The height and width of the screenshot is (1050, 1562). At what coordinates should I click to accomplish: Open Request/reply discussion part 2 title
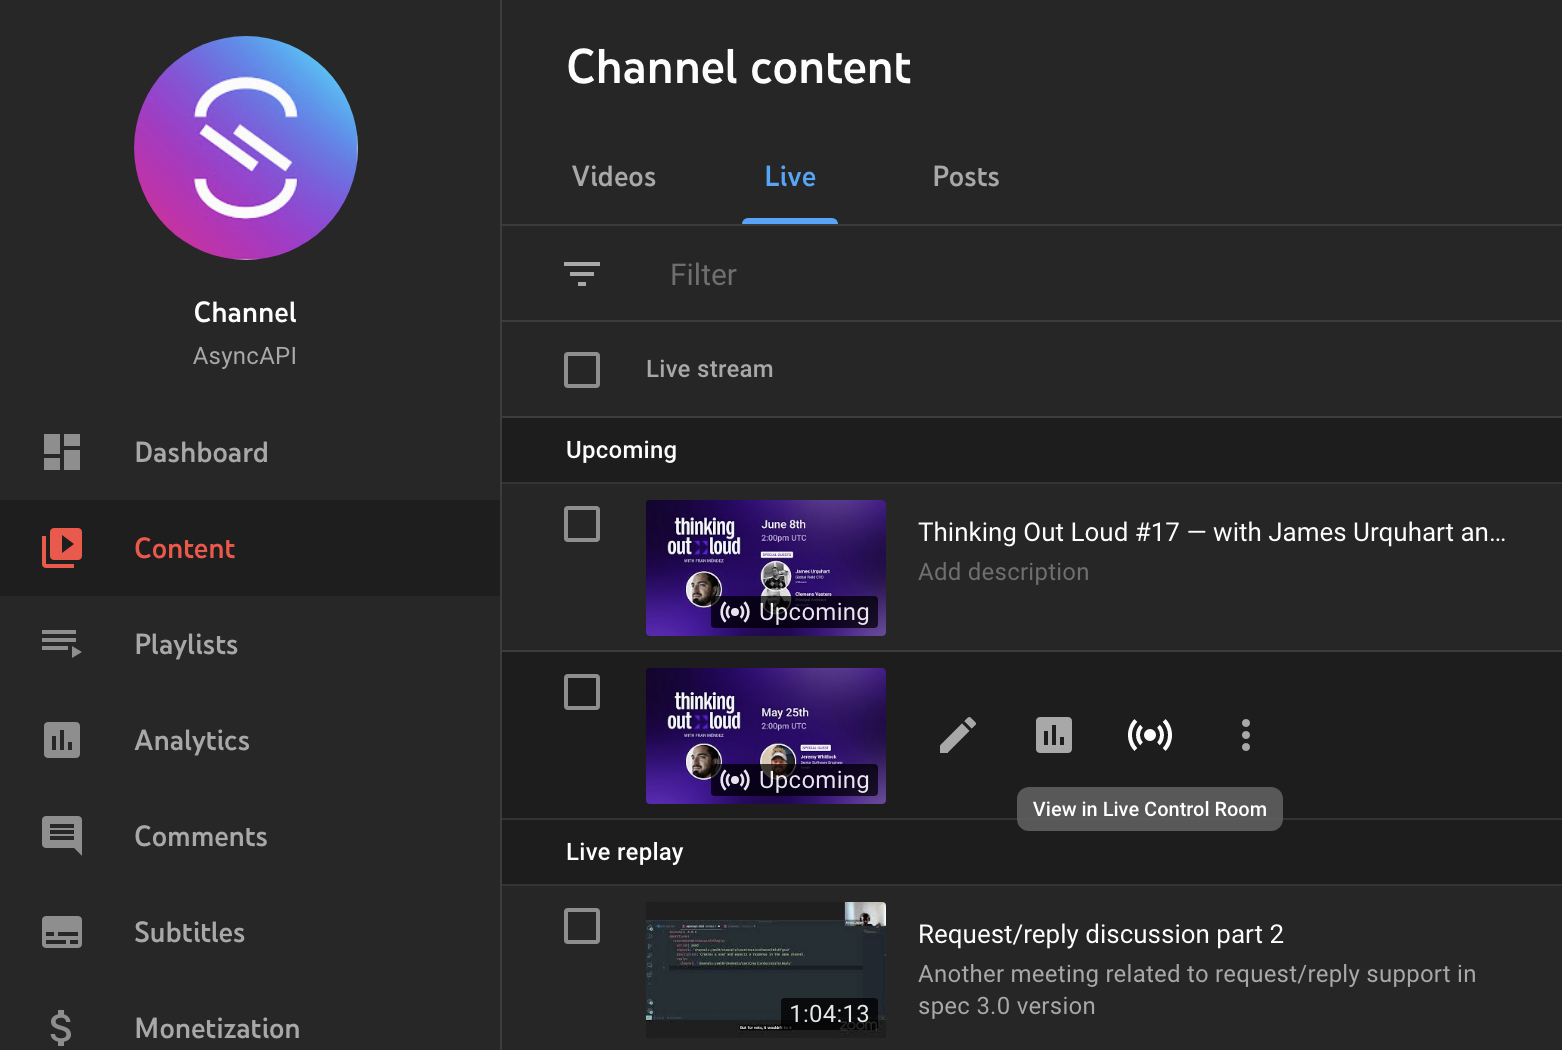click(x=1101, y=934)
